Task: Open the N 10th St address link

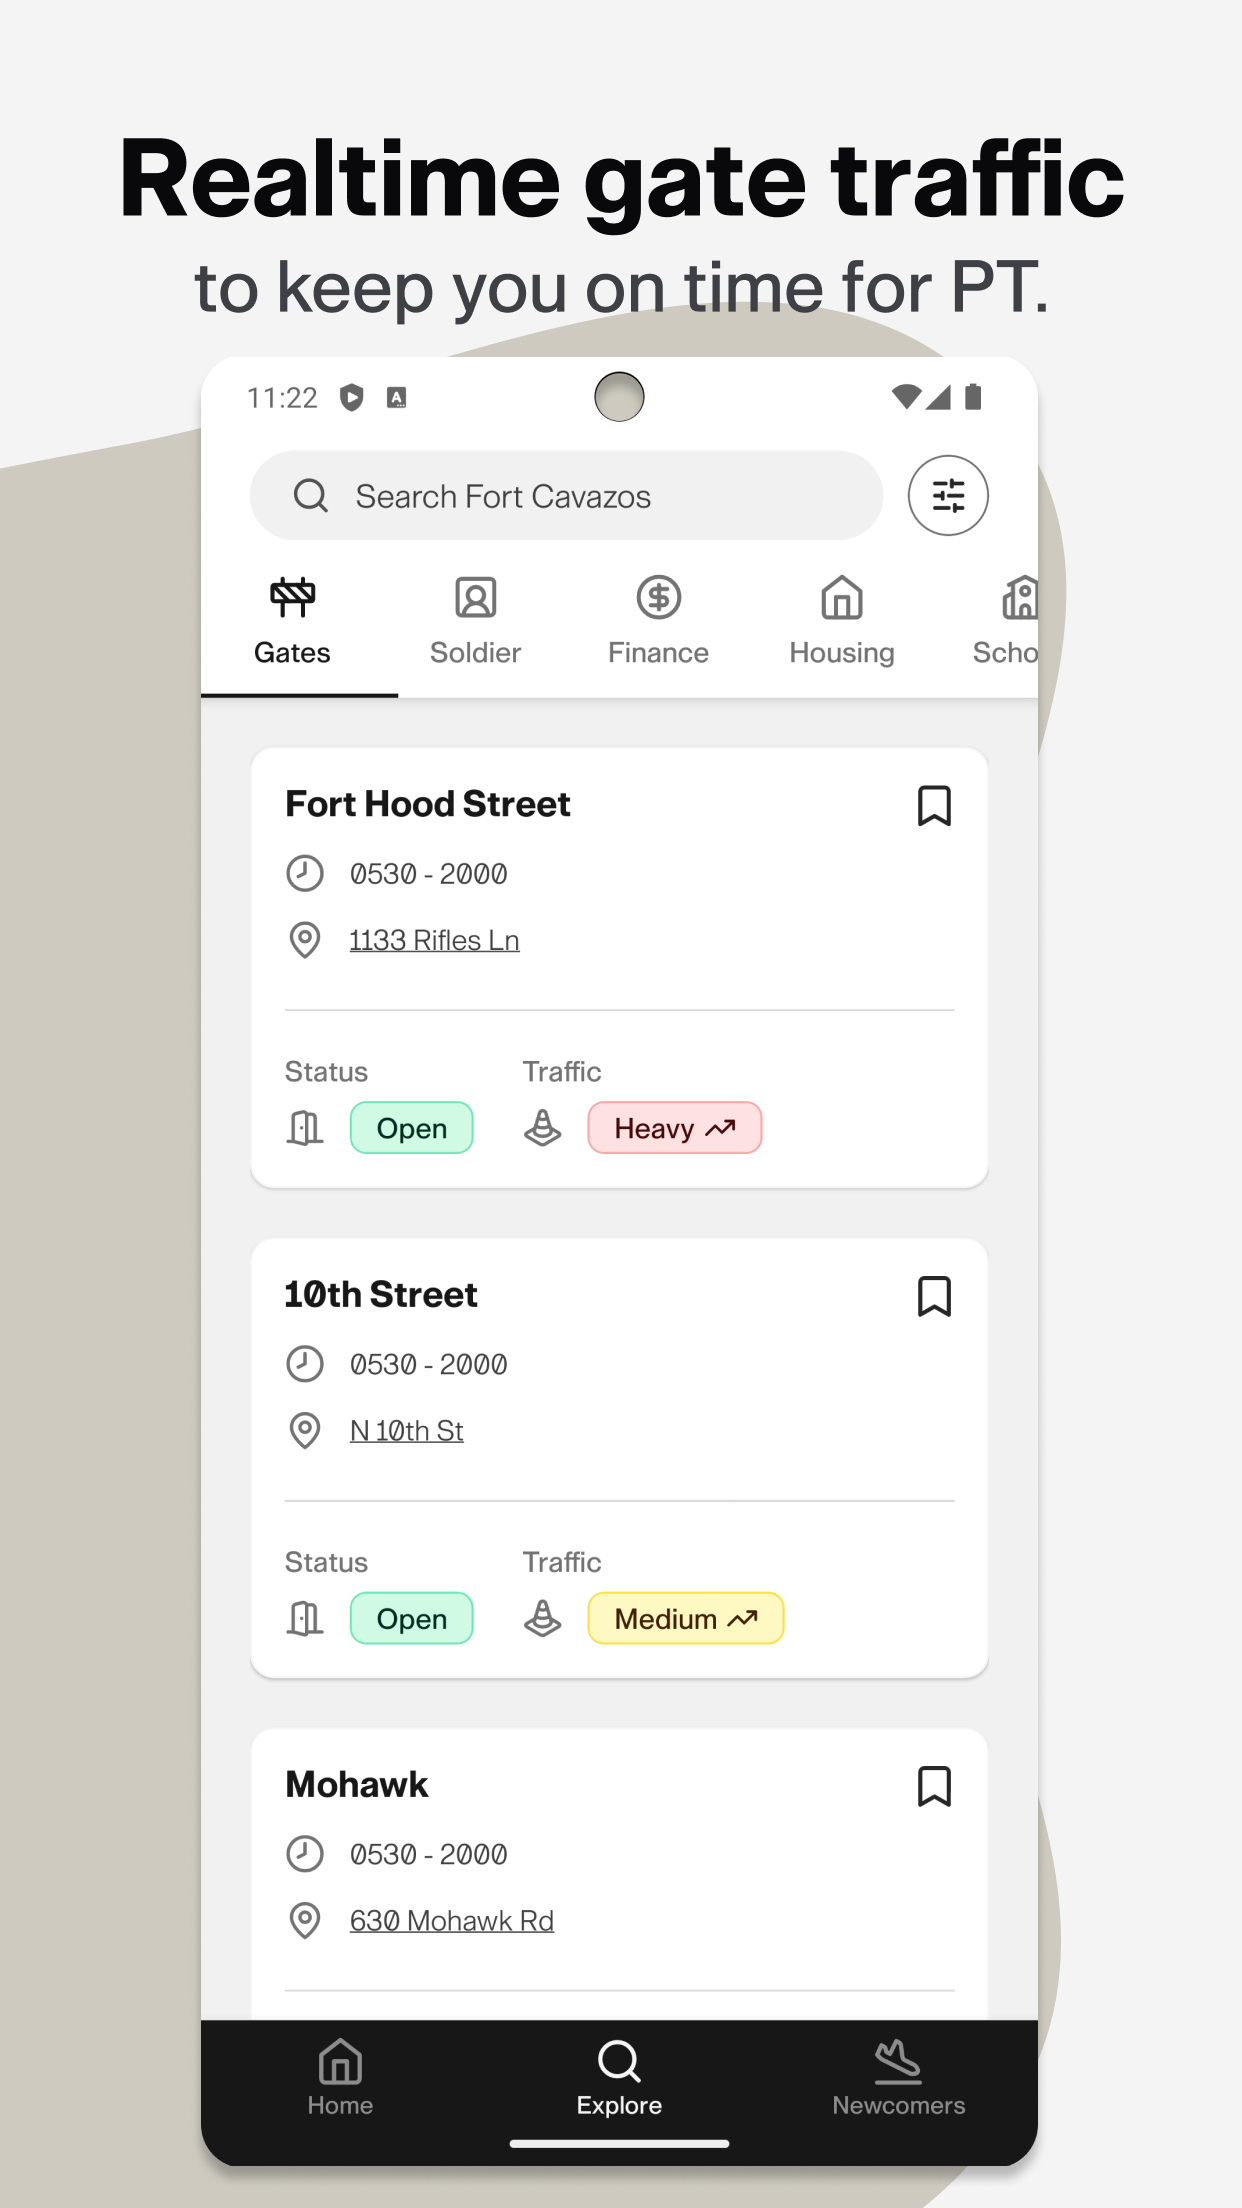Action: (406, 1431)
